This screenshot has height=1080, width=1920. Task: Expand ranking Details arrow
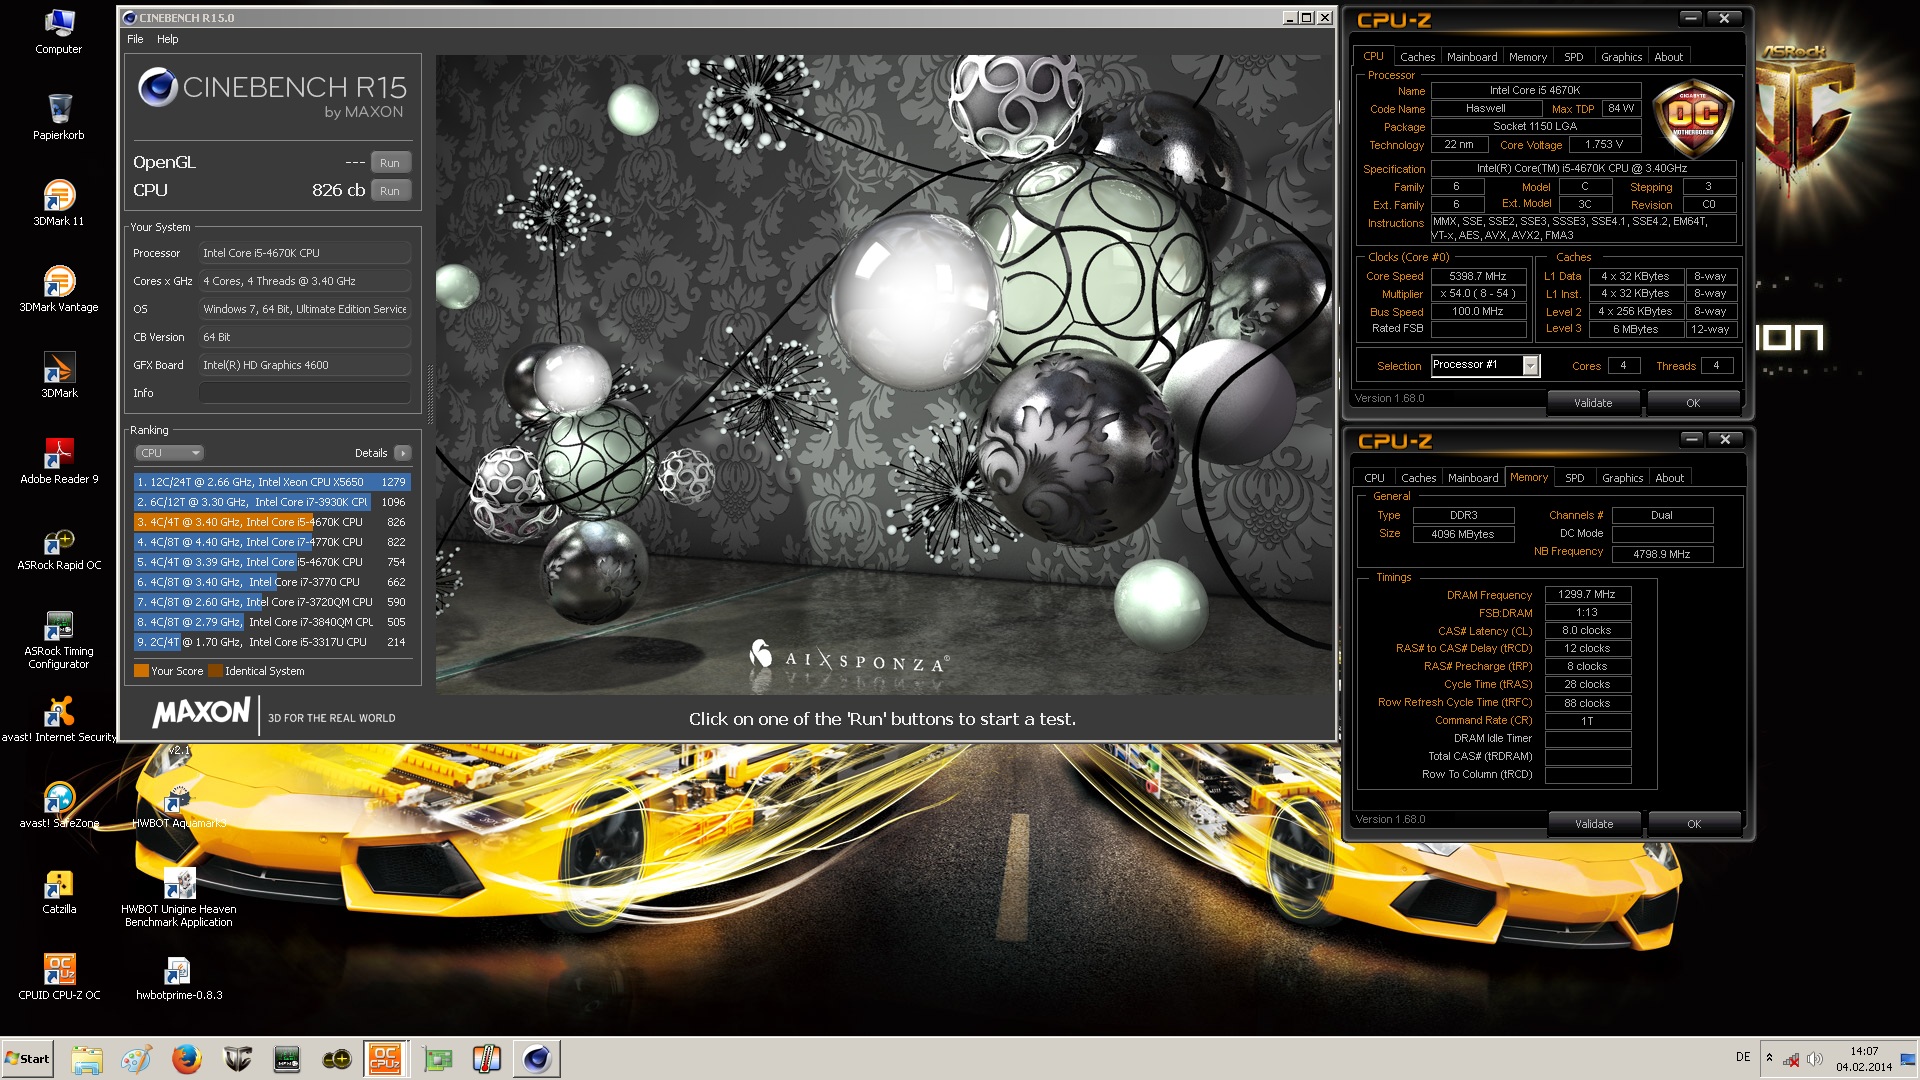[x=402, y=453]
